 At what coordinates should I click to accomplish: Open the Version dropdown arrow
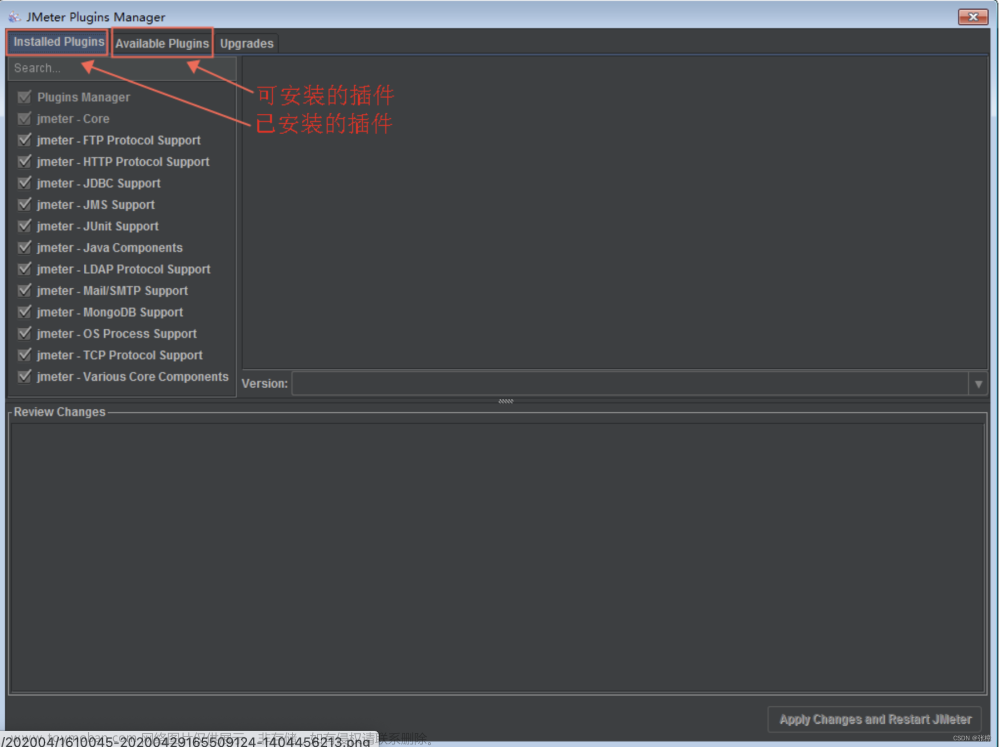978,384
